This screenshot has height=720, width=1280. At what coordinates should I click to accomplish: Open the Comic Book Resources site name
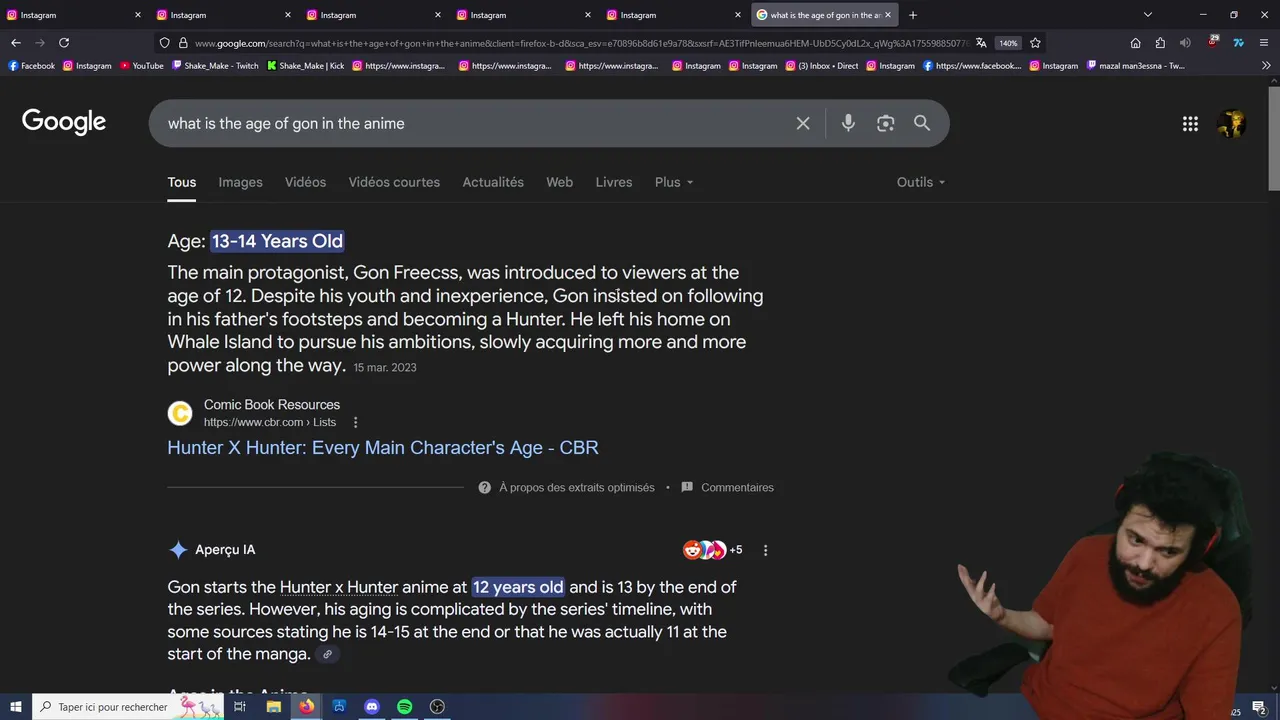[272, 405]
